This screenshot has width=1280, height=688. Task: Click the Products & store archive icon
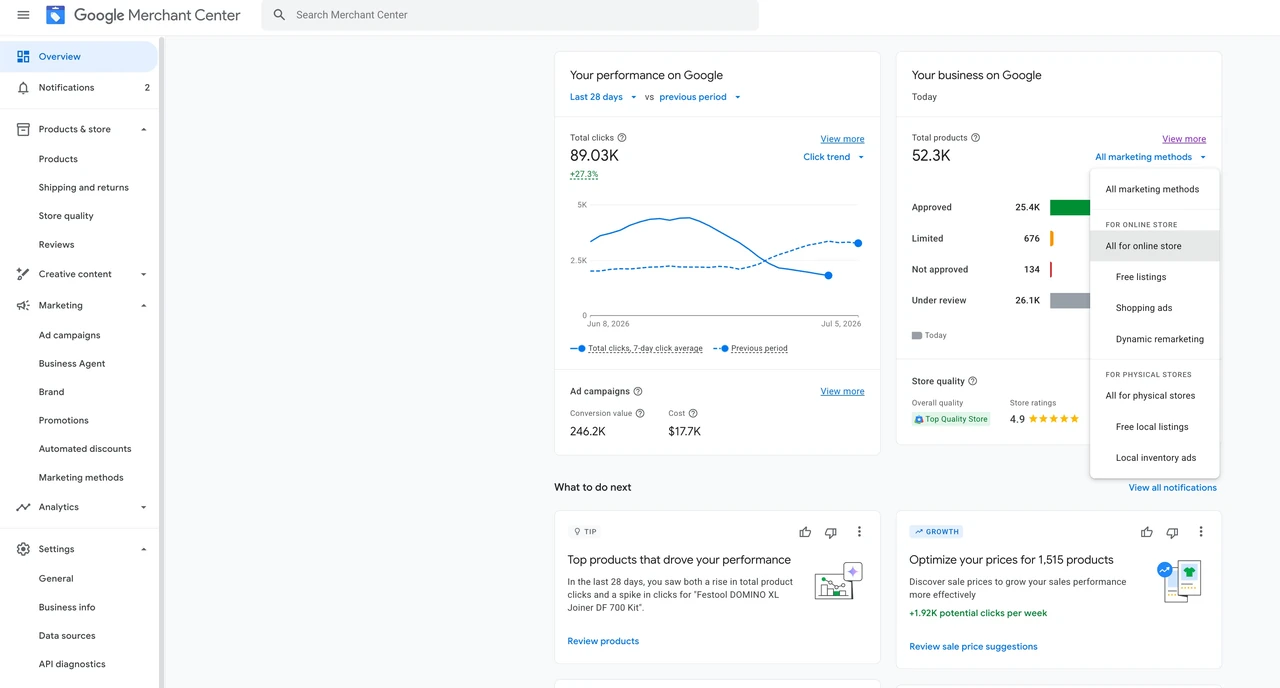[23, 129]
